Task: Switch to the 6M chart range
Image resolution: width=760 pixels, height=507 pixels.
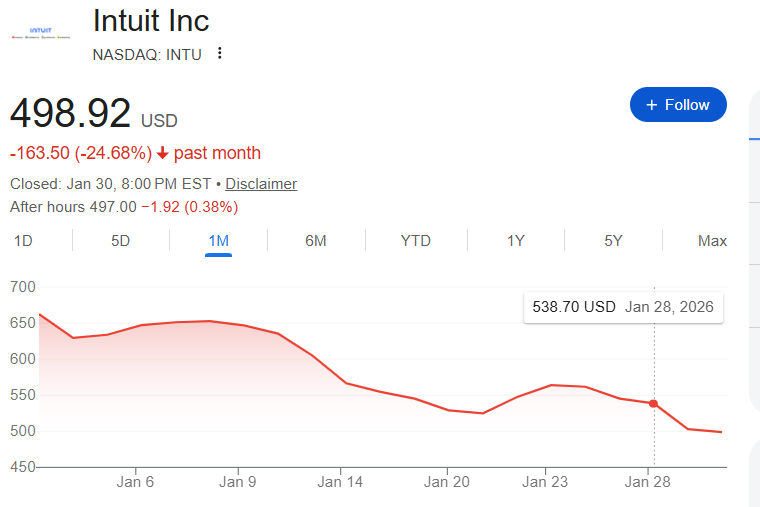Action: pyautogui.click(x=316, y=241)
